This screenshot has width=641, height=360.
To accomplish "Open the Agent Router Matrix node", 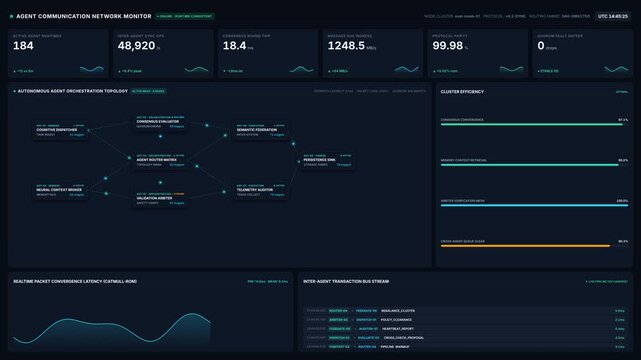I will tap(160, 160).
